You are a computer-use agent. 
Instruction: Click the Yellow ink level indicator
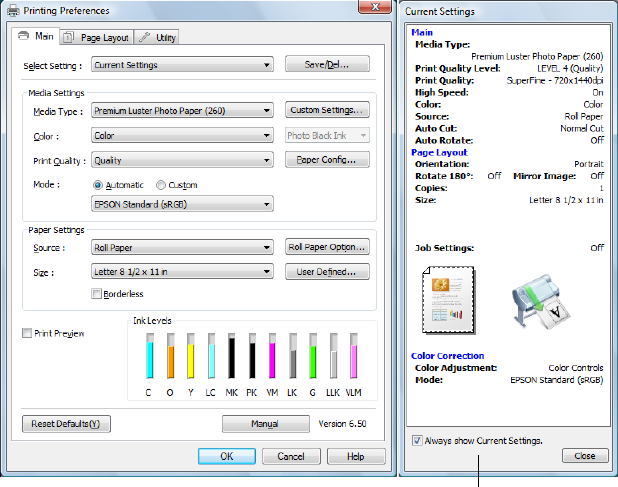tap(190, 353)
